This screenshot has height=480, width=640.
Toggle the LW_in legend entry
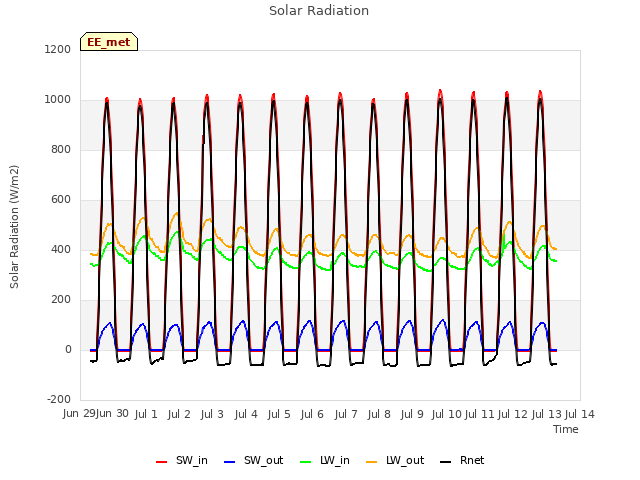tap(325, 461)
